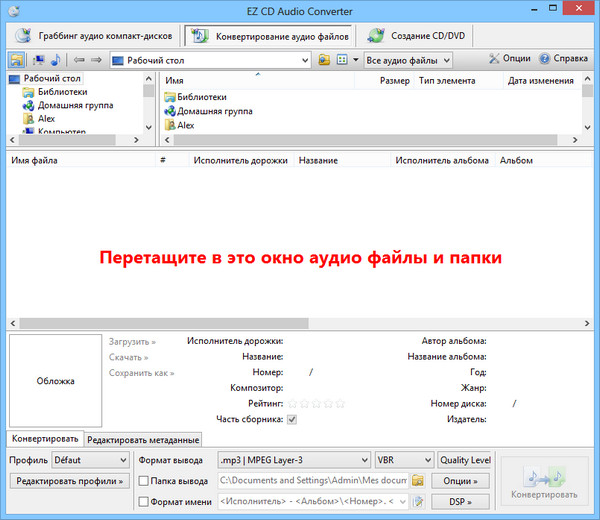Click Alex in the file list
Viewport: 600px width, 520px height.
tap(179, 125)
